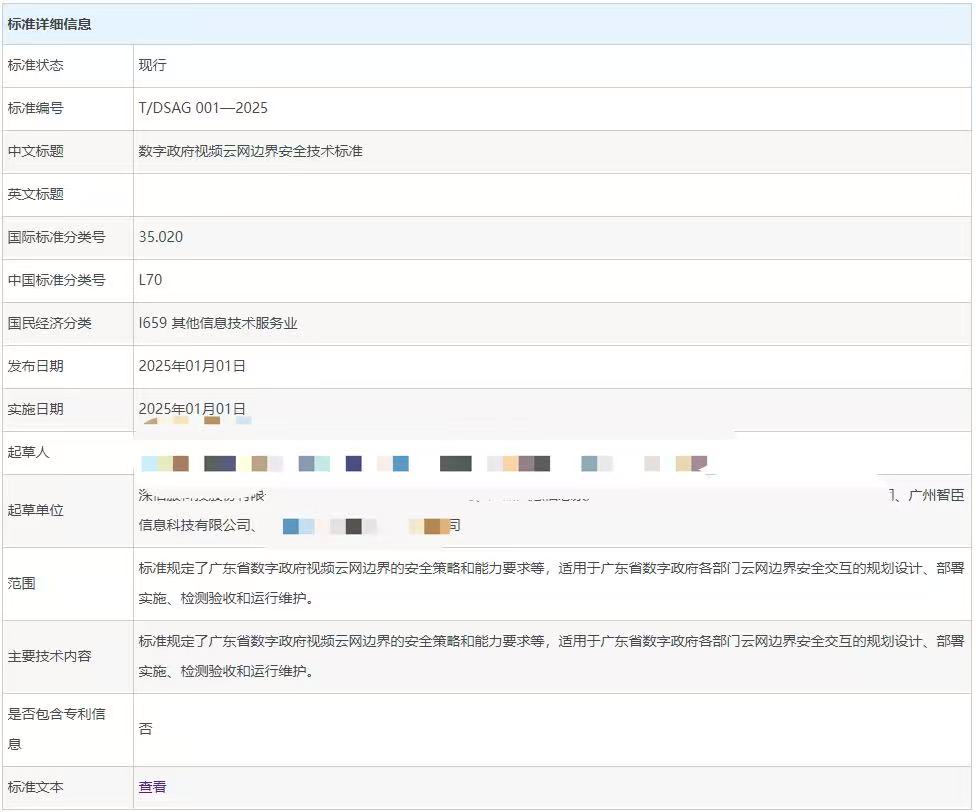Select the 主要技术内容 description paragraph
The height and width of the screenshot is (812, 976).
click(551, 656)
